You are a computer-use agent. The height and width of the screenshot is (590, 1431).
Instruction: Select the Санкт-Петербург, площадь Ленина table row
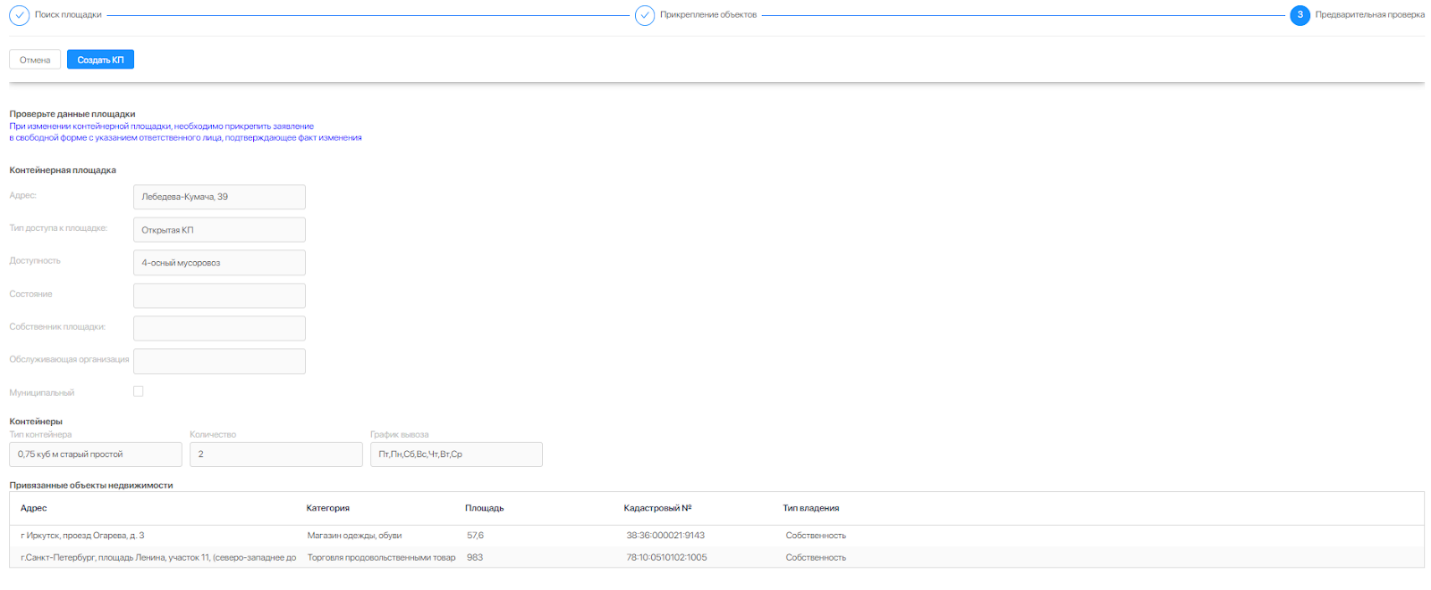400,557
